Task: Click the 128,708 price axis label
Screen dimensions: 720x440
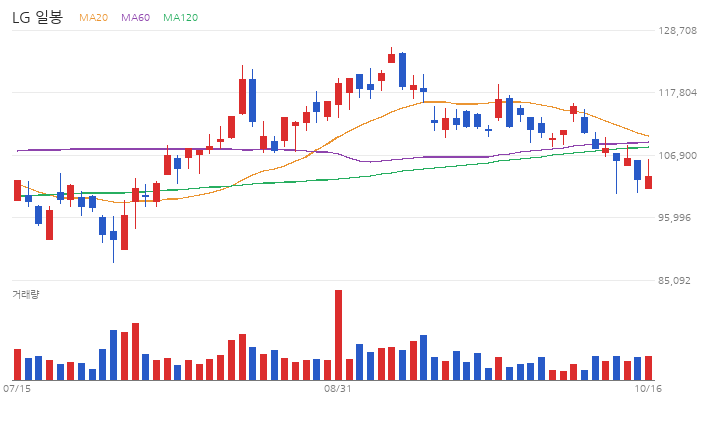Action: click(x=678, y=31)
